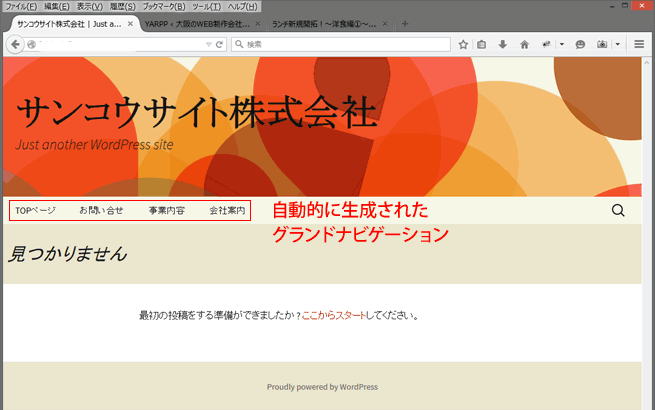Image resolution: width=655 pixels, height=410 pixels.
Task: Open the 編集(E) menu
Action: [57, 7]
